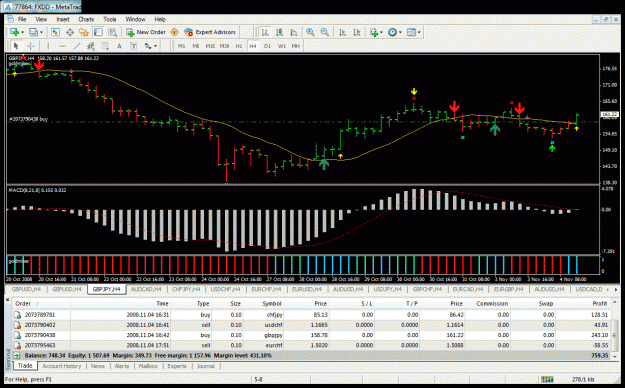The width and height of the screenshot is (625, 388).
Task: Open the Profiles toolbar icon
Action: pos(33,32)
